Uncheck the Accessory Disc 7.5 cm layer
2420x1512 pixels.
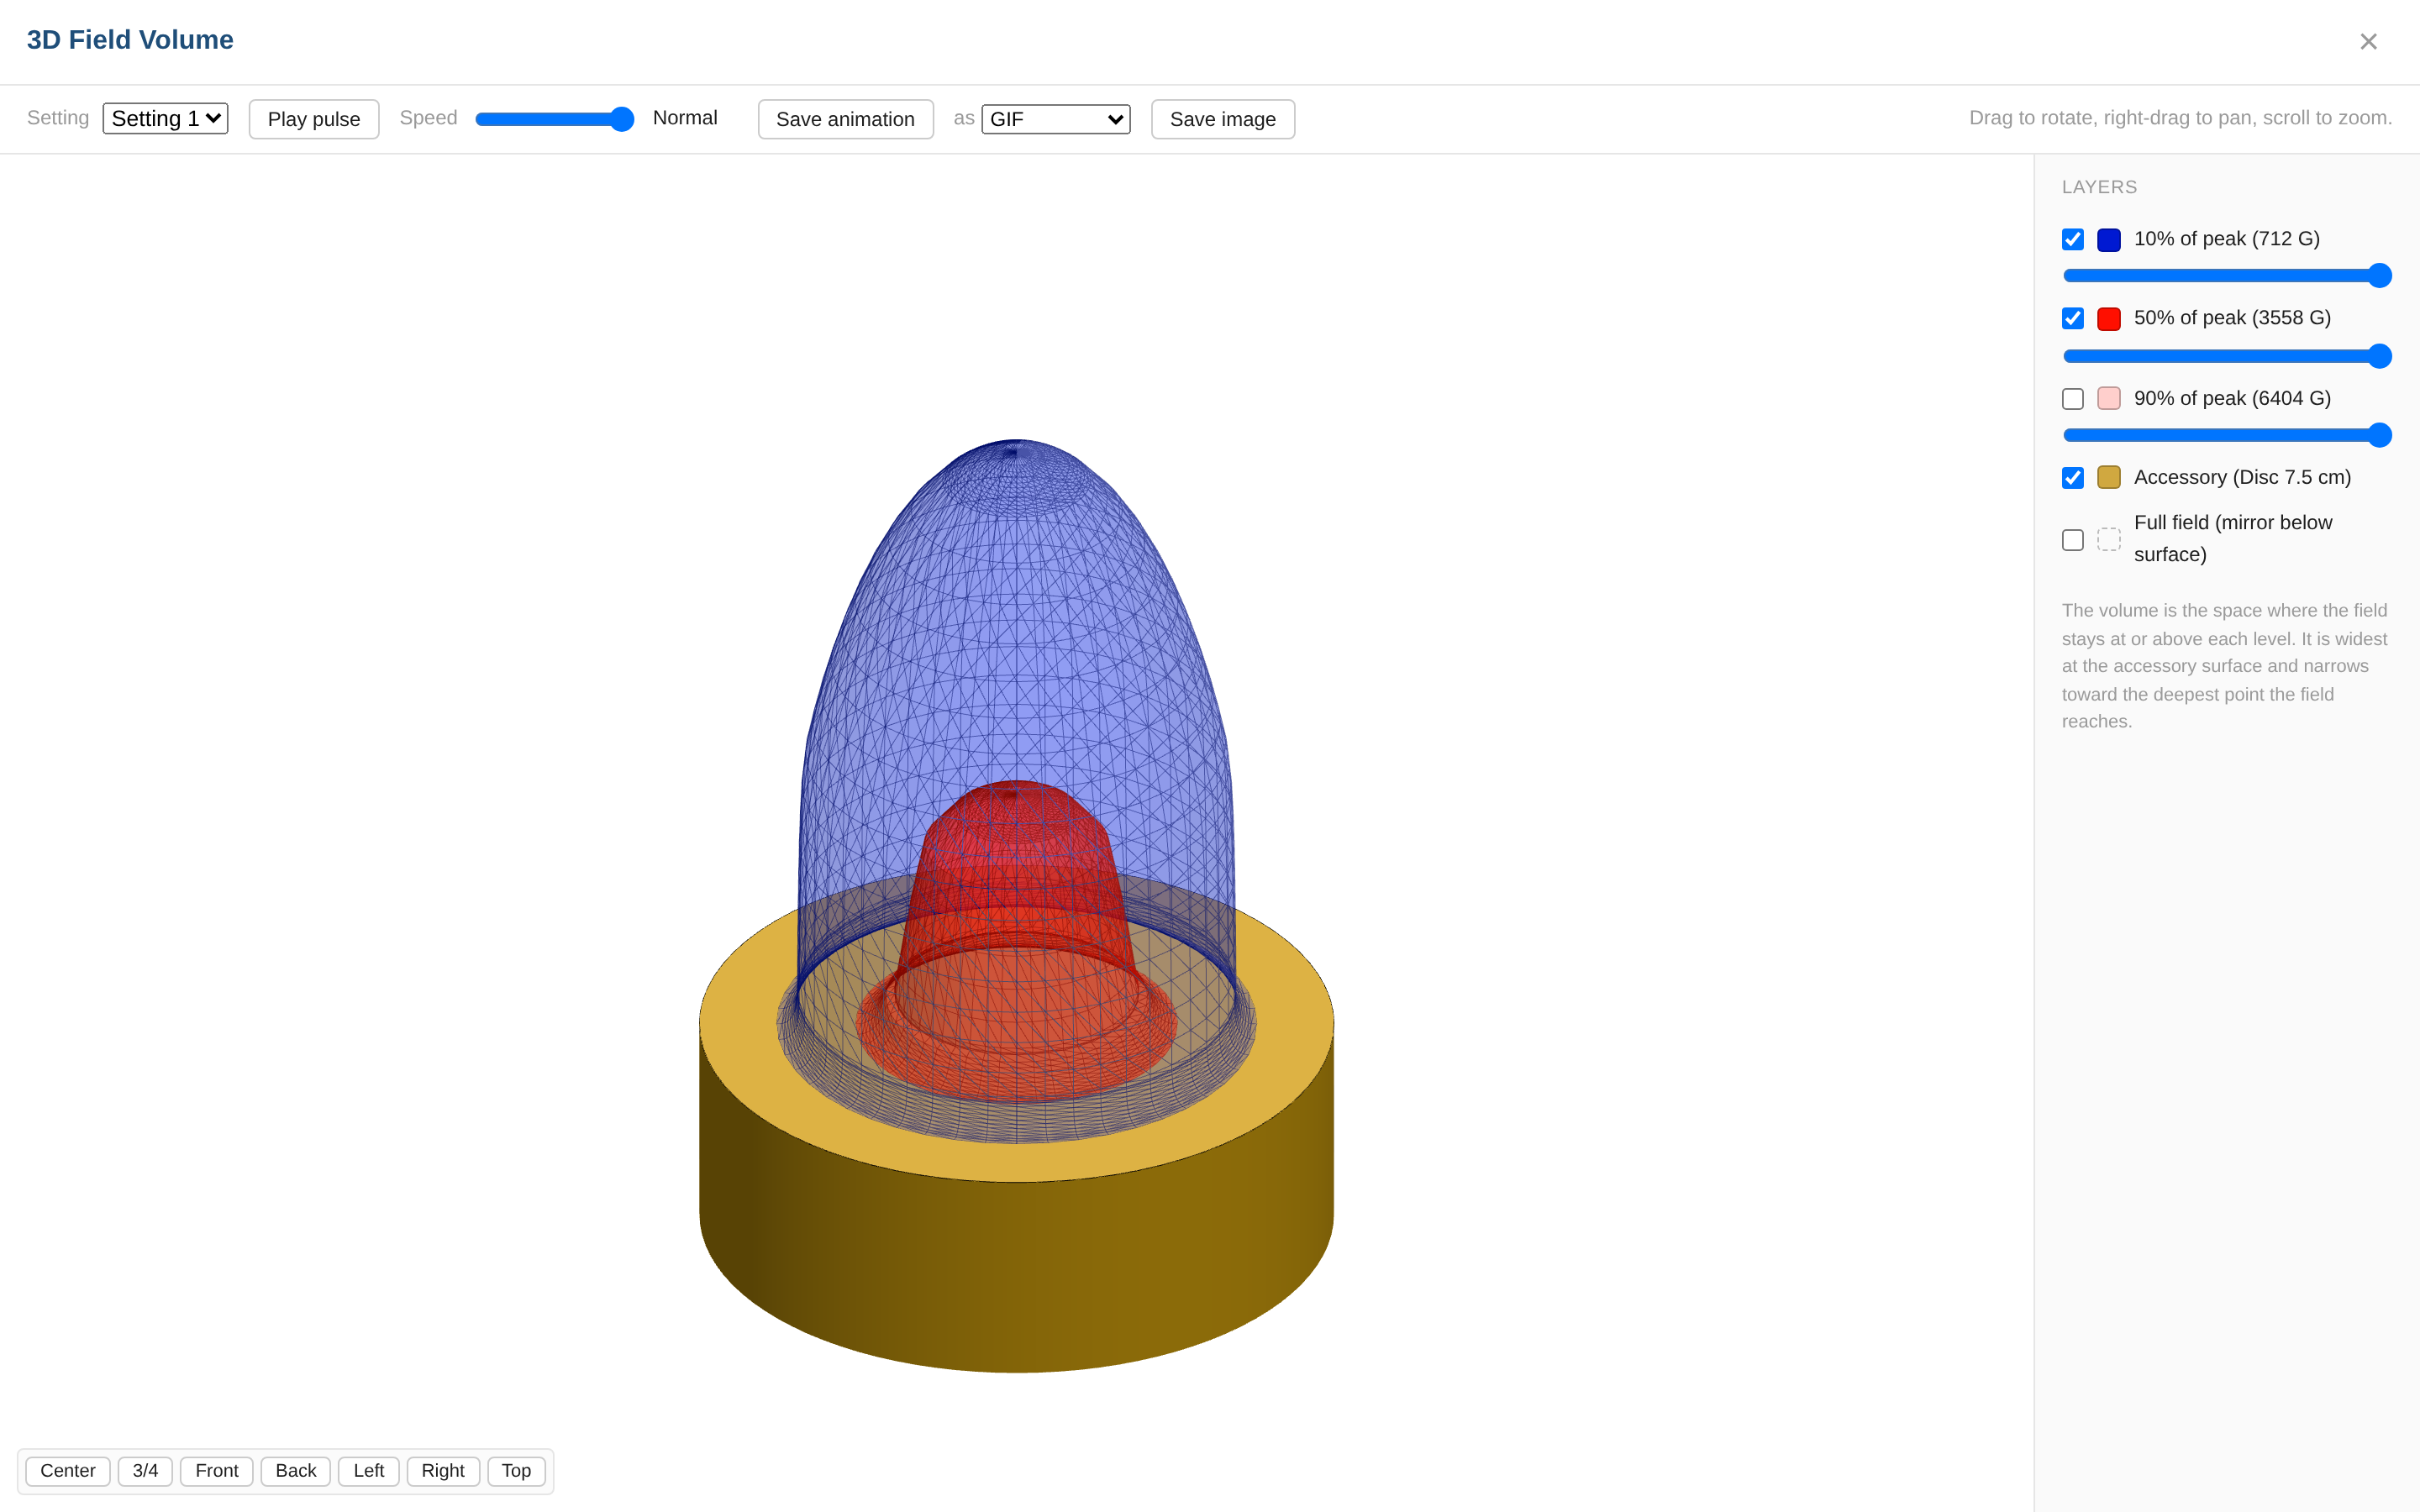(2073, 478)
